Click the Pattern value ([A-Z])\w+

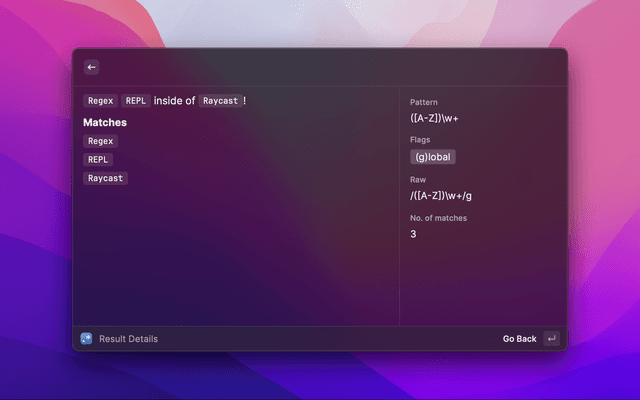click(434, 118)
